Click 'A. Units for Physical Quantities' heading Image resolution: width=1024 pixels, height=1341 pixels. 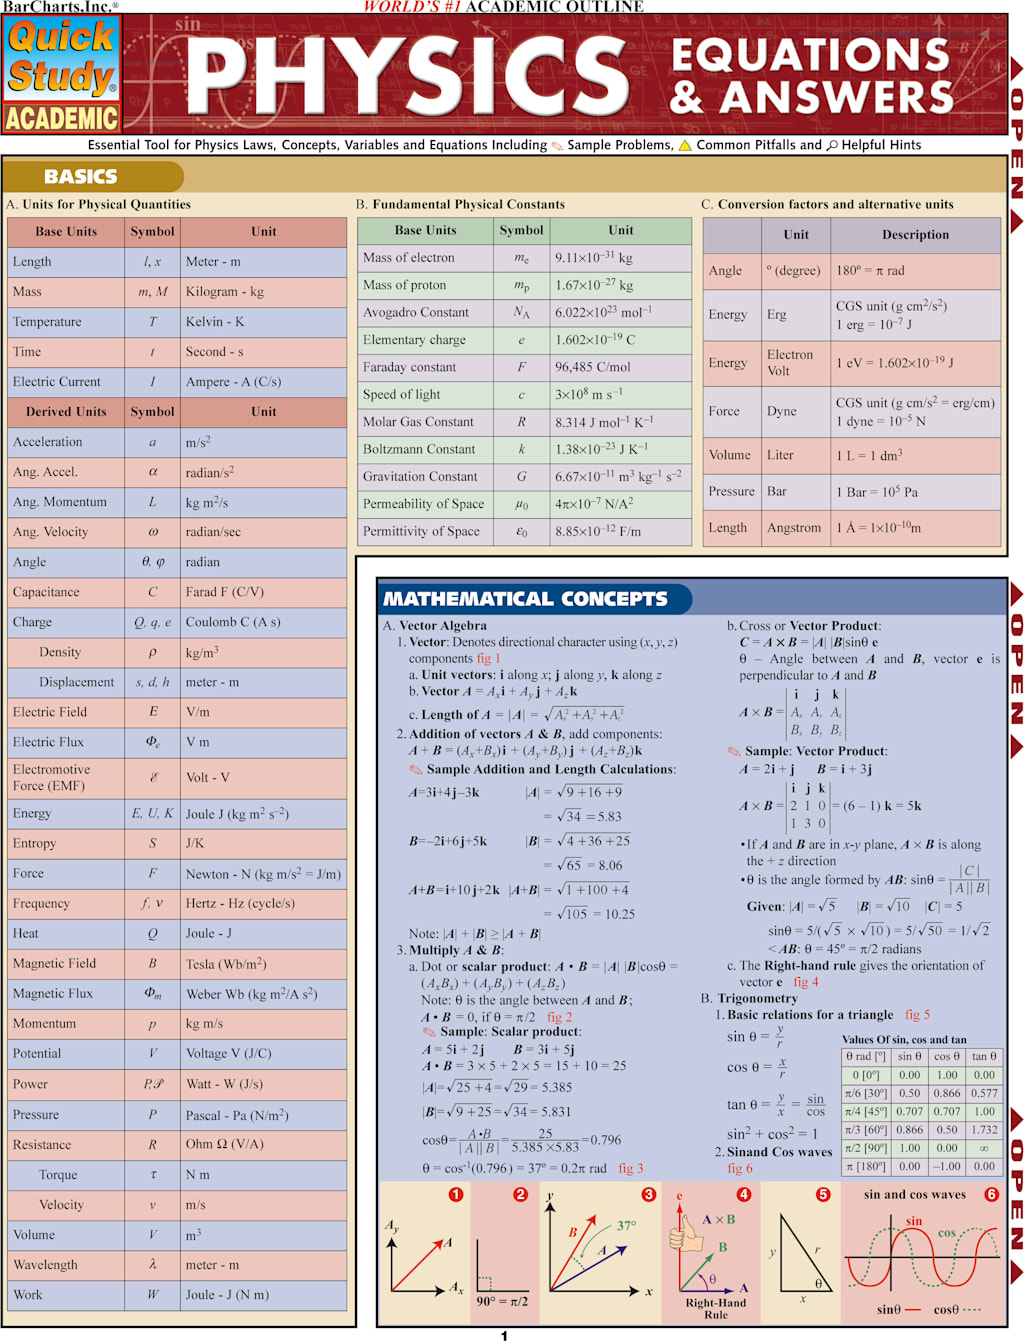tap(98, 204)
